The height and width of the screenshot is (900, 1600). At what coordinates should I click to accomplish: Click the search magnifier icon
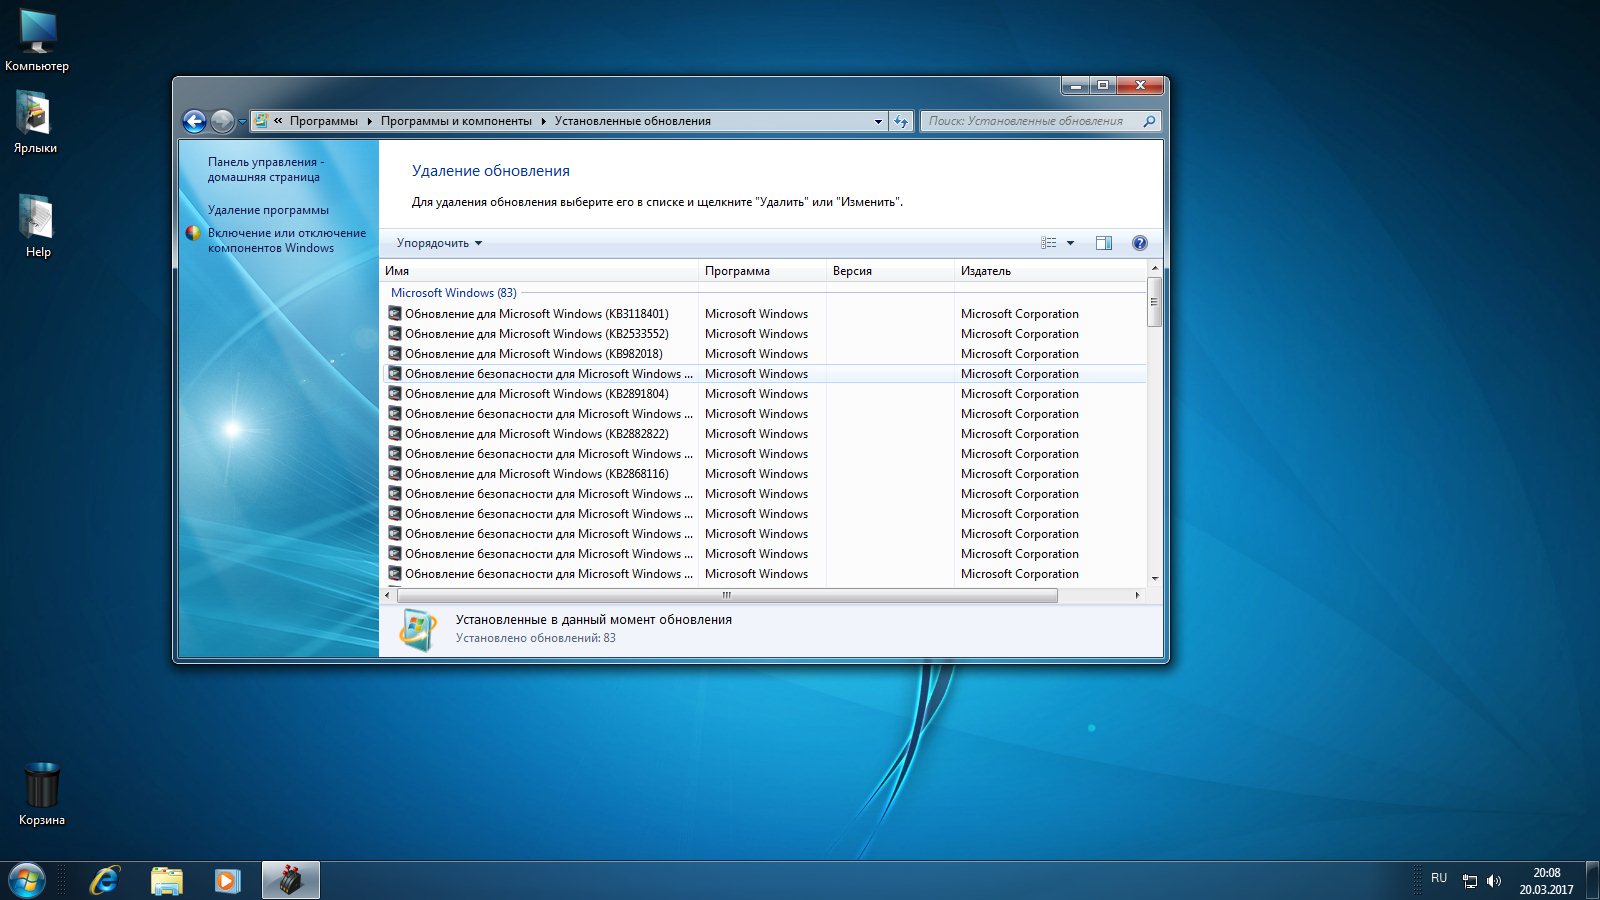point(1149,121)
